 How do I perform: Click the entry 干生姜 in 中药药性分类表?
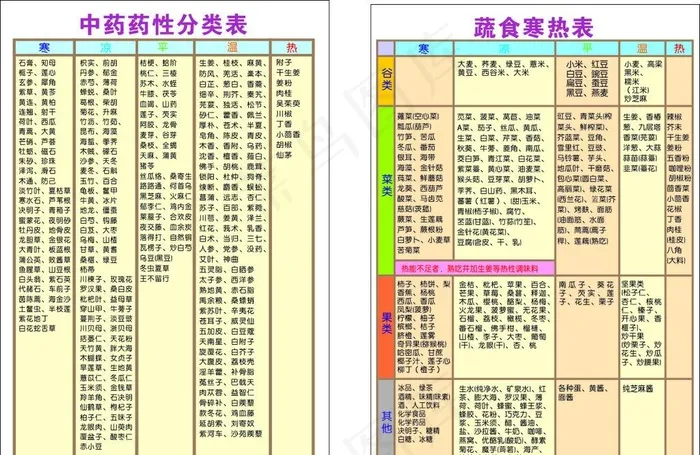tap(288, 72)
